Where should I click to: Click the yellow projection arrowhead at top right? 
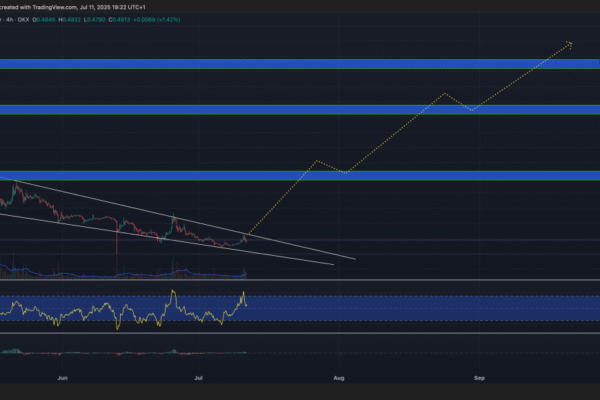pyautogui.click(x=569, y=43)
